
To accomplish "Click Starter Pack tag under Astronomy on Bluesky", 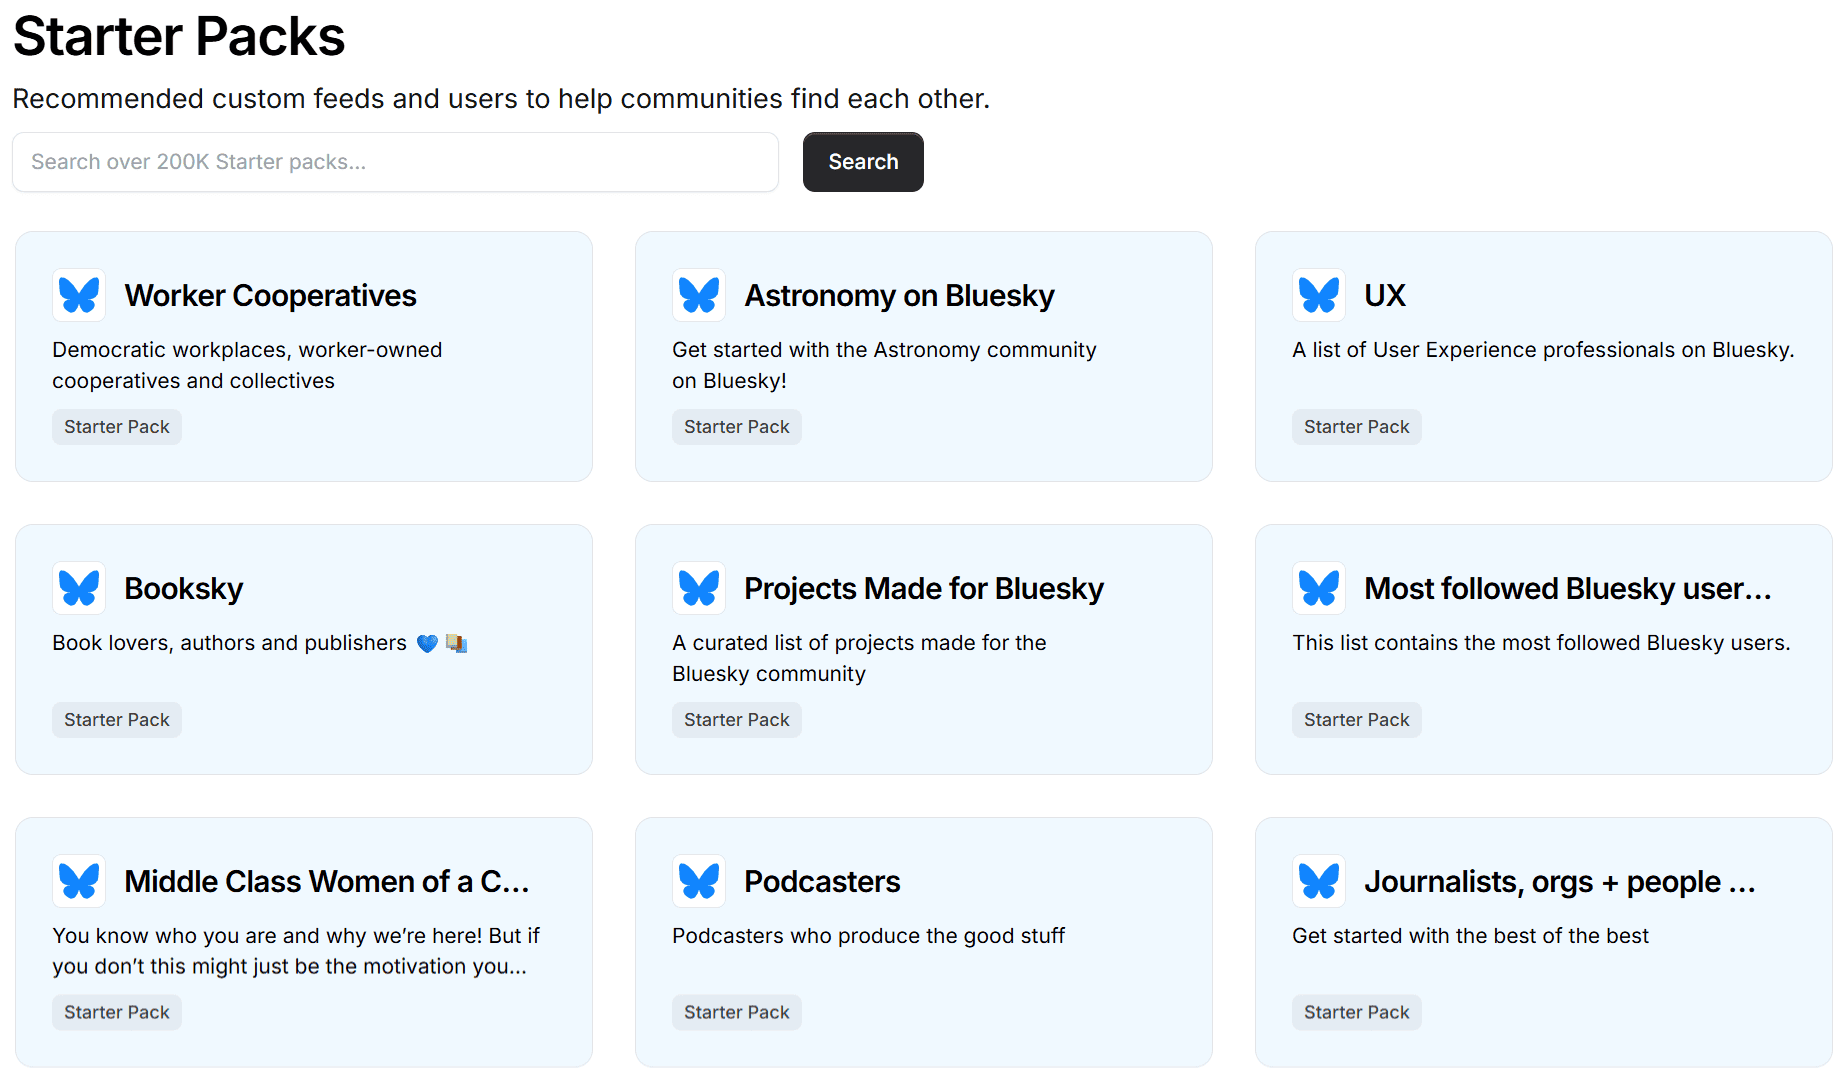I will click(x=737, y=427).
